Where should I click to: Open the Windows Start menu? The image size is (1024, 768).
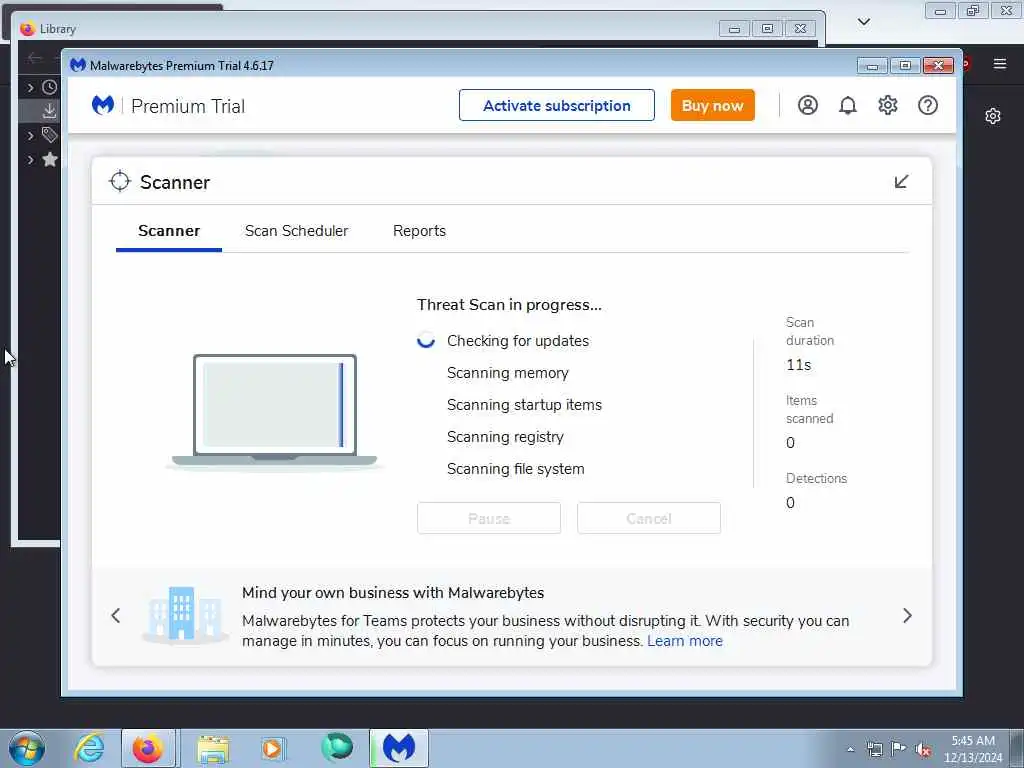27,748
